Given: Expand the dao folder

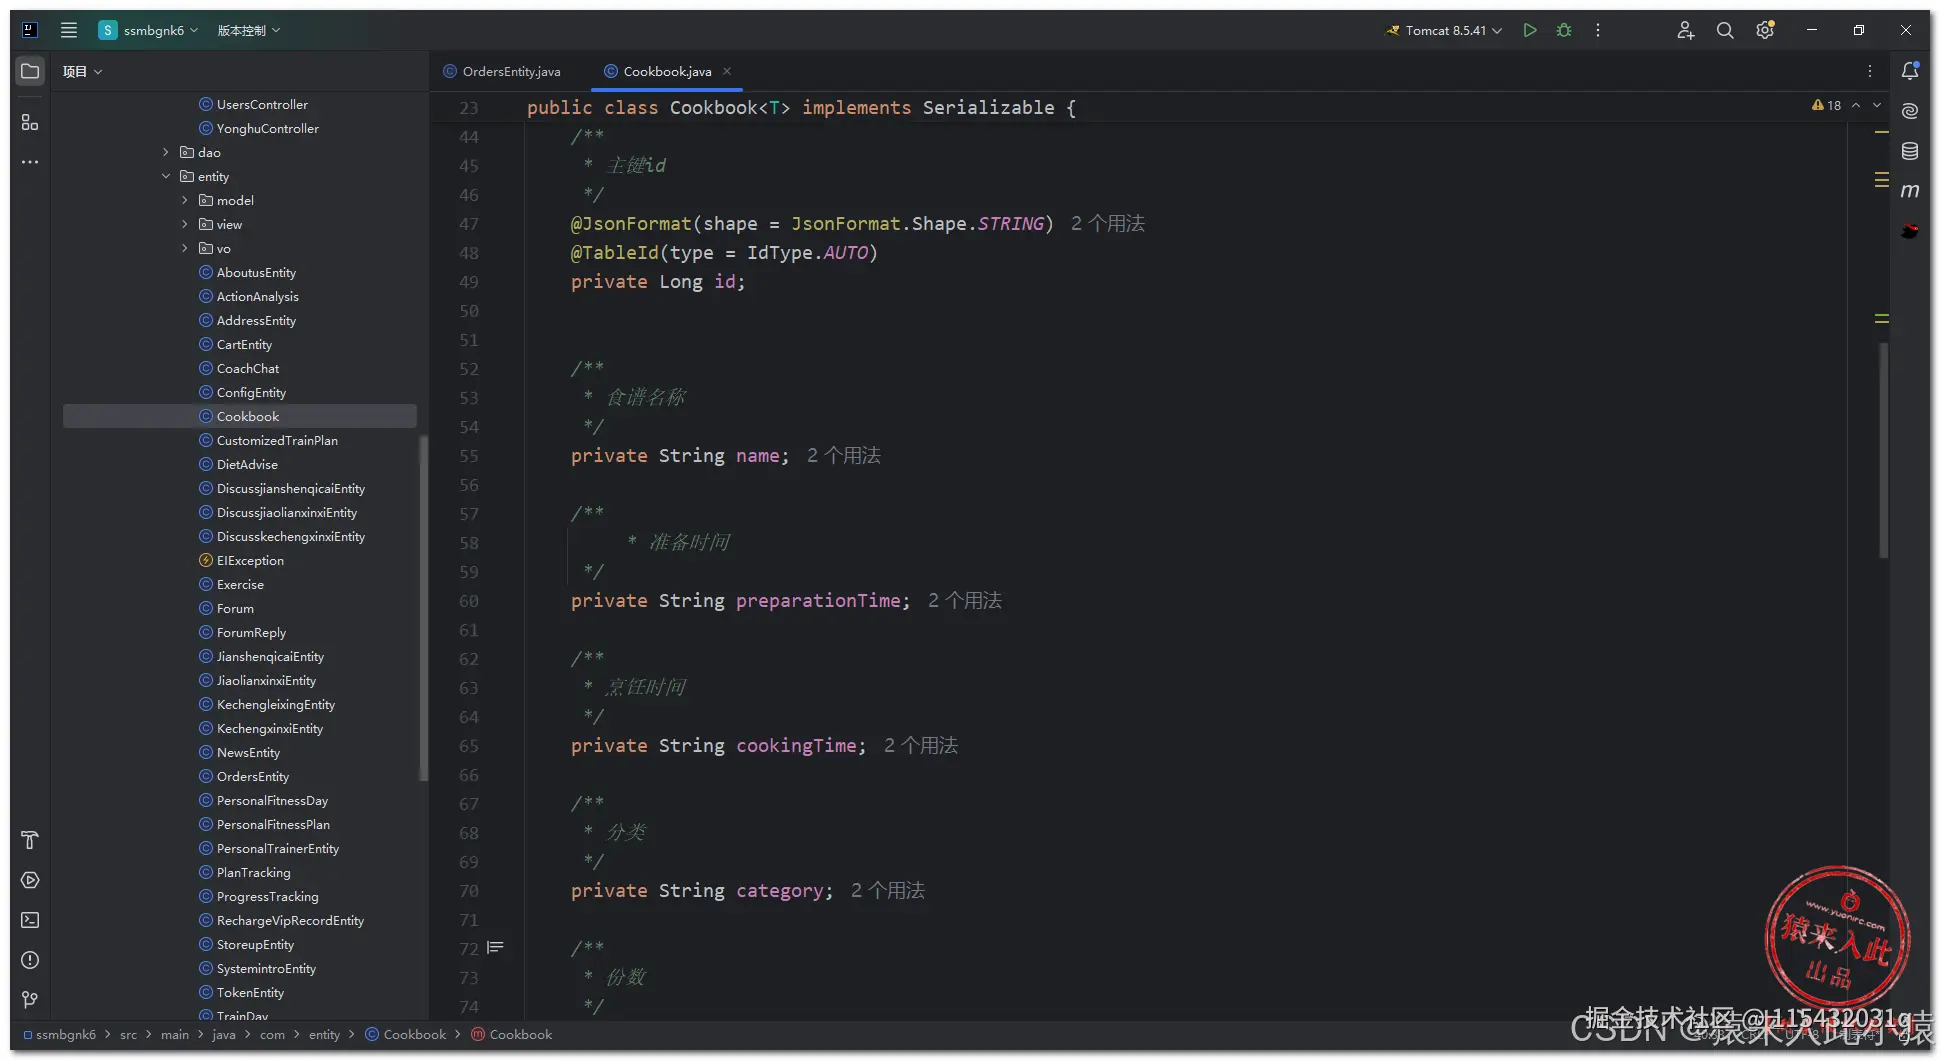Looking at the screenshot, I should 166,152.
